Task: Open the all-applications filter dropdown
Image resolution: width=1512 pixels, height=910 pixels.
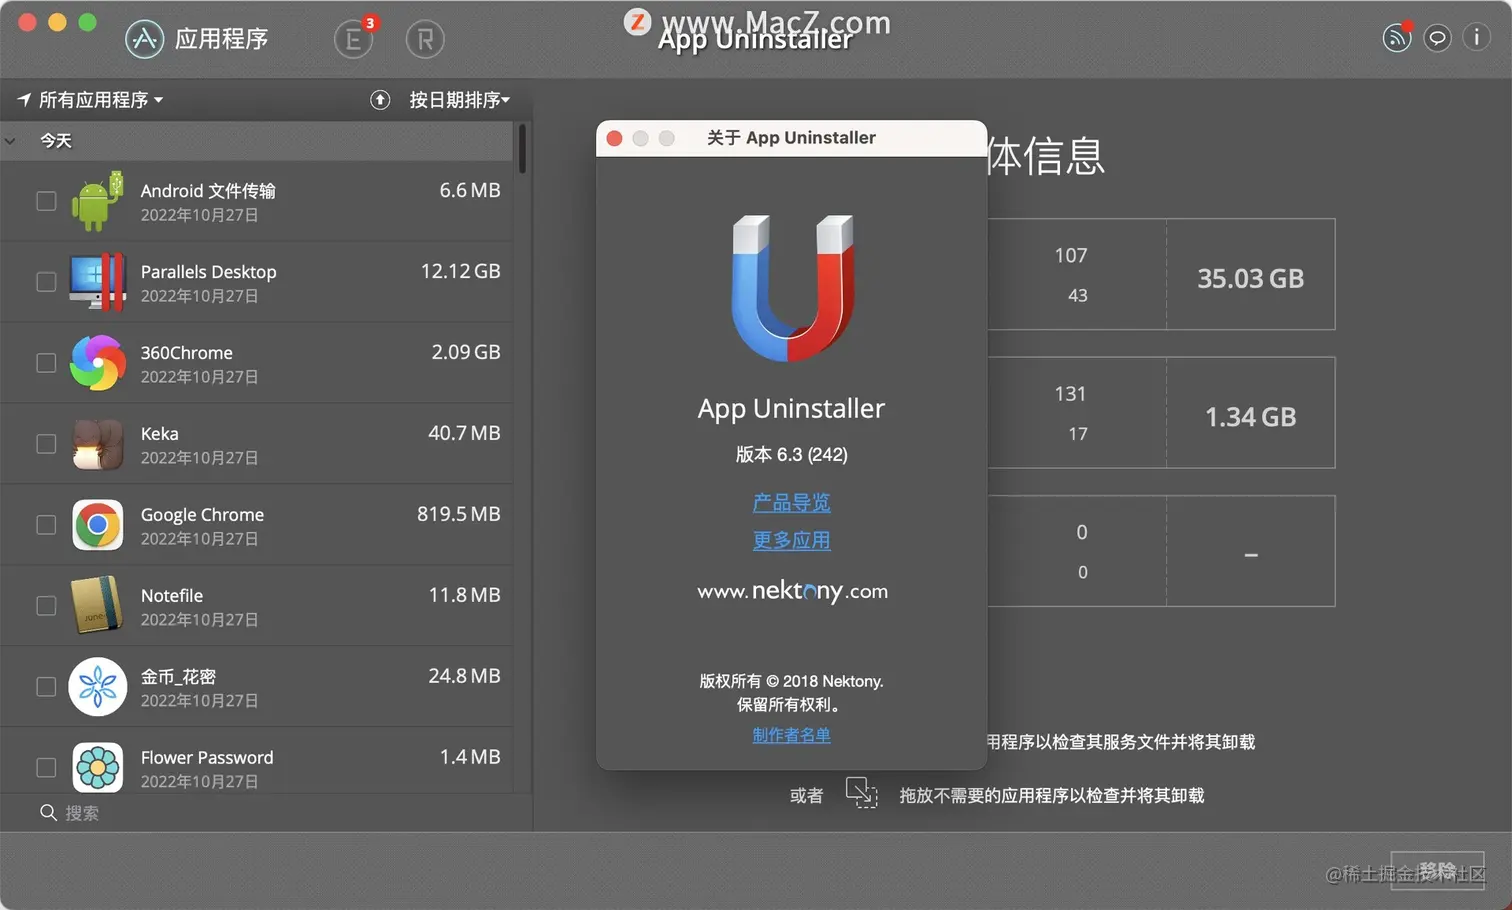Action: pos(91,100)
